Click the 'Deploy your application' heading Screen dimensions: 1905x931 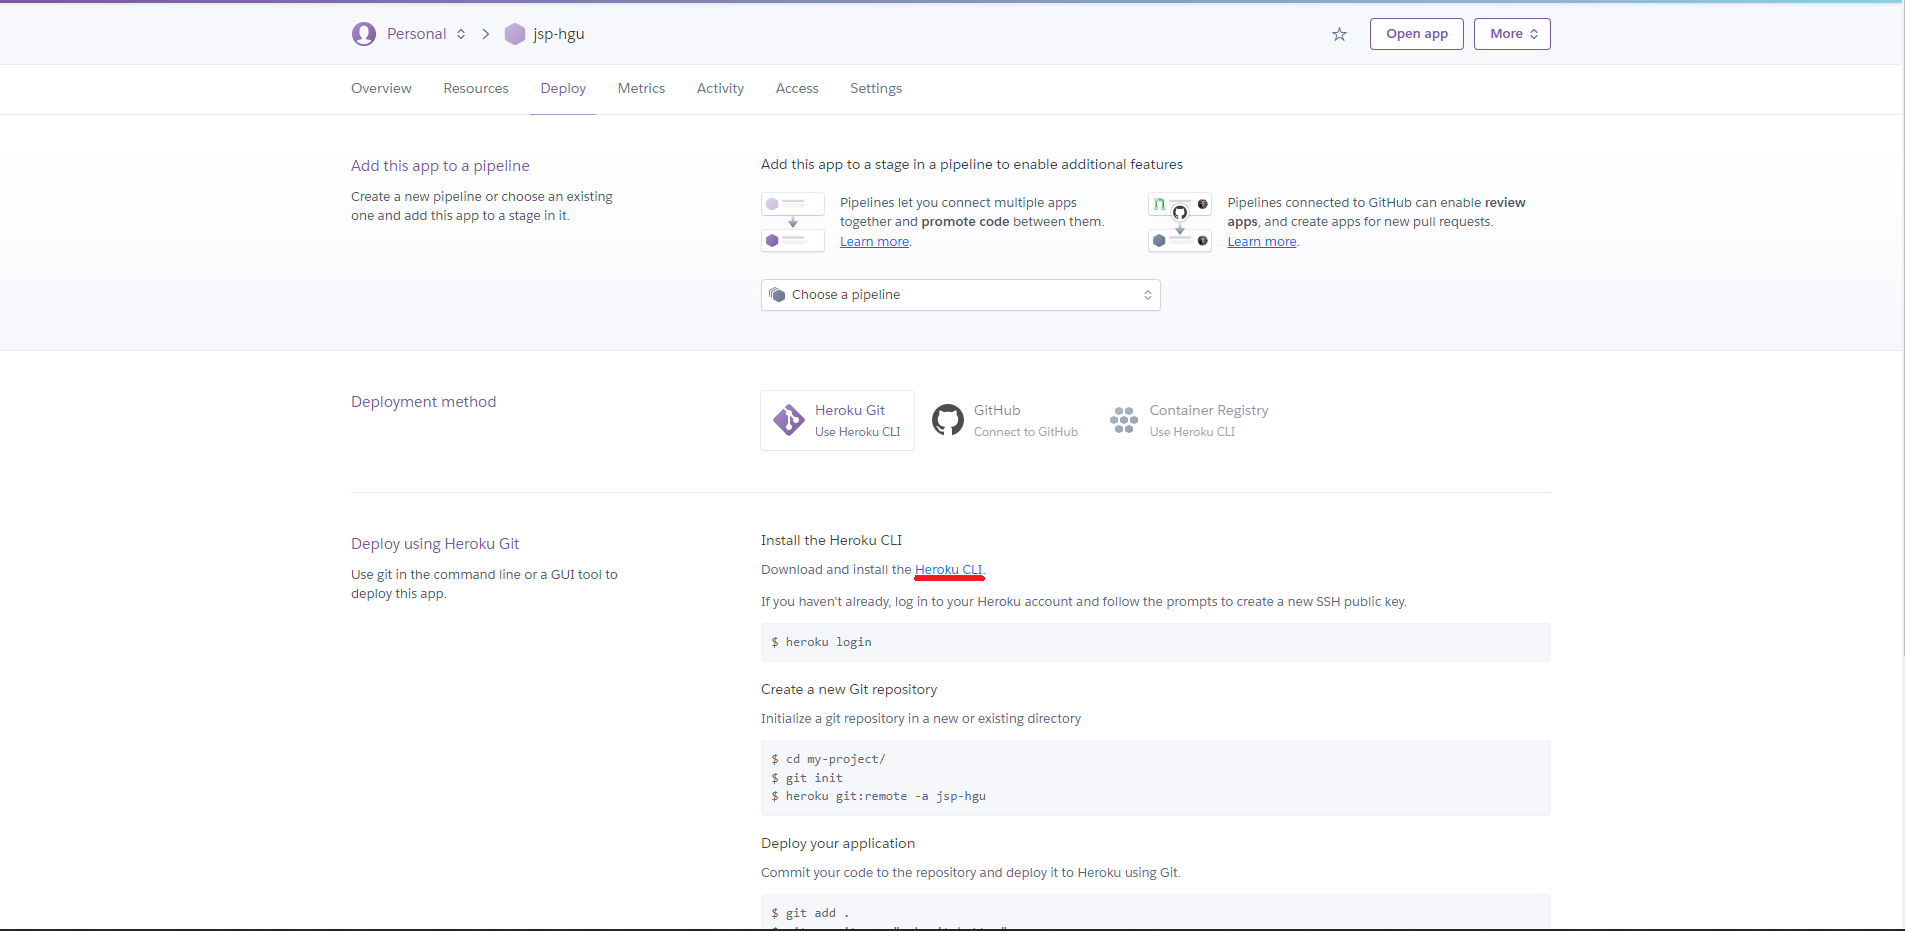838,844
